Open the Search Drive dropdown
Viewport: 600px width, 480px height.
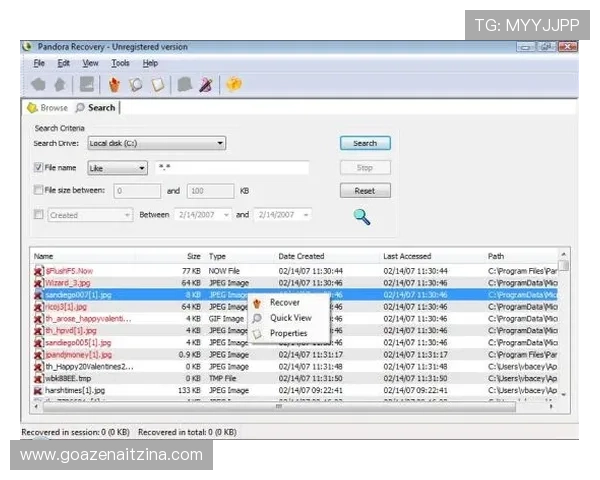click(220, 143)
